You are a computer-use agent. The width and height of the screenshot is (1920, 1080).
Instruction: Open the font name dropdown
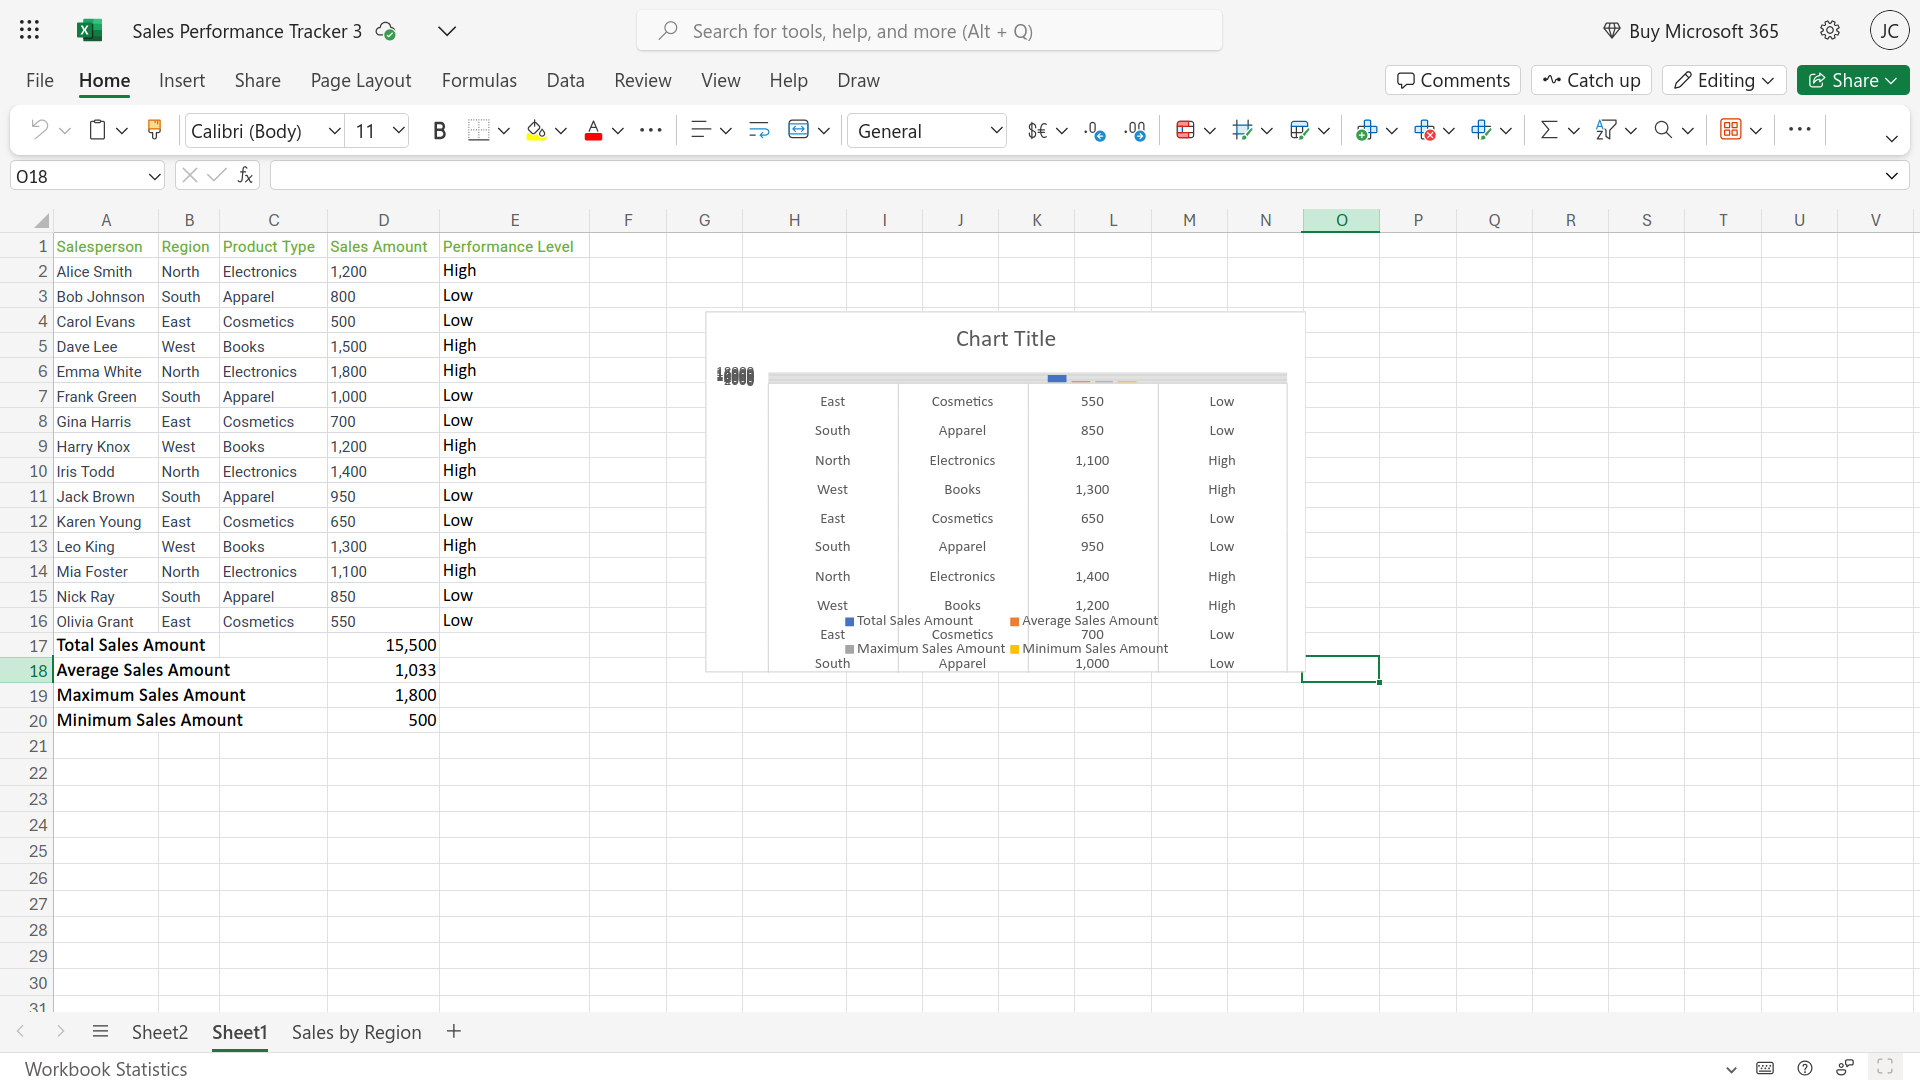click(x=334, y=131)
